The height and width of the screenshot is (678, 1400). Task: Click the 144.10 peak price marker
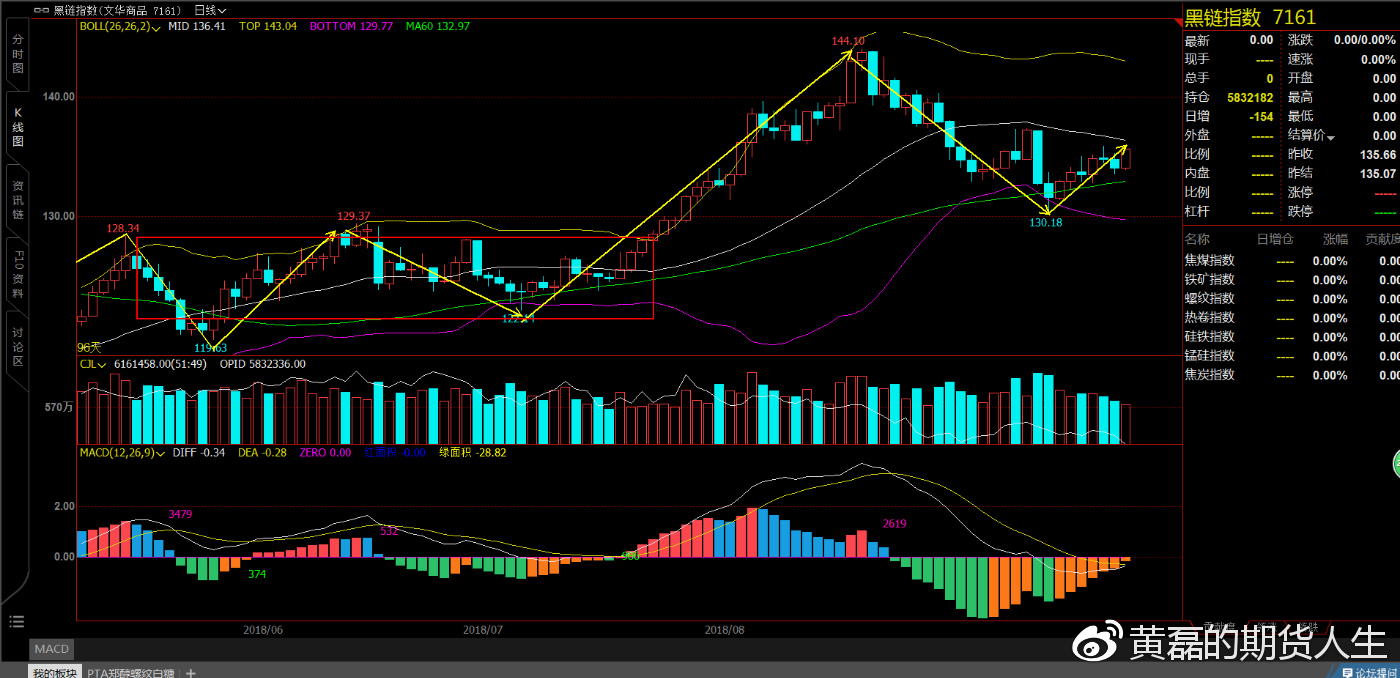(x=847, y=41)
